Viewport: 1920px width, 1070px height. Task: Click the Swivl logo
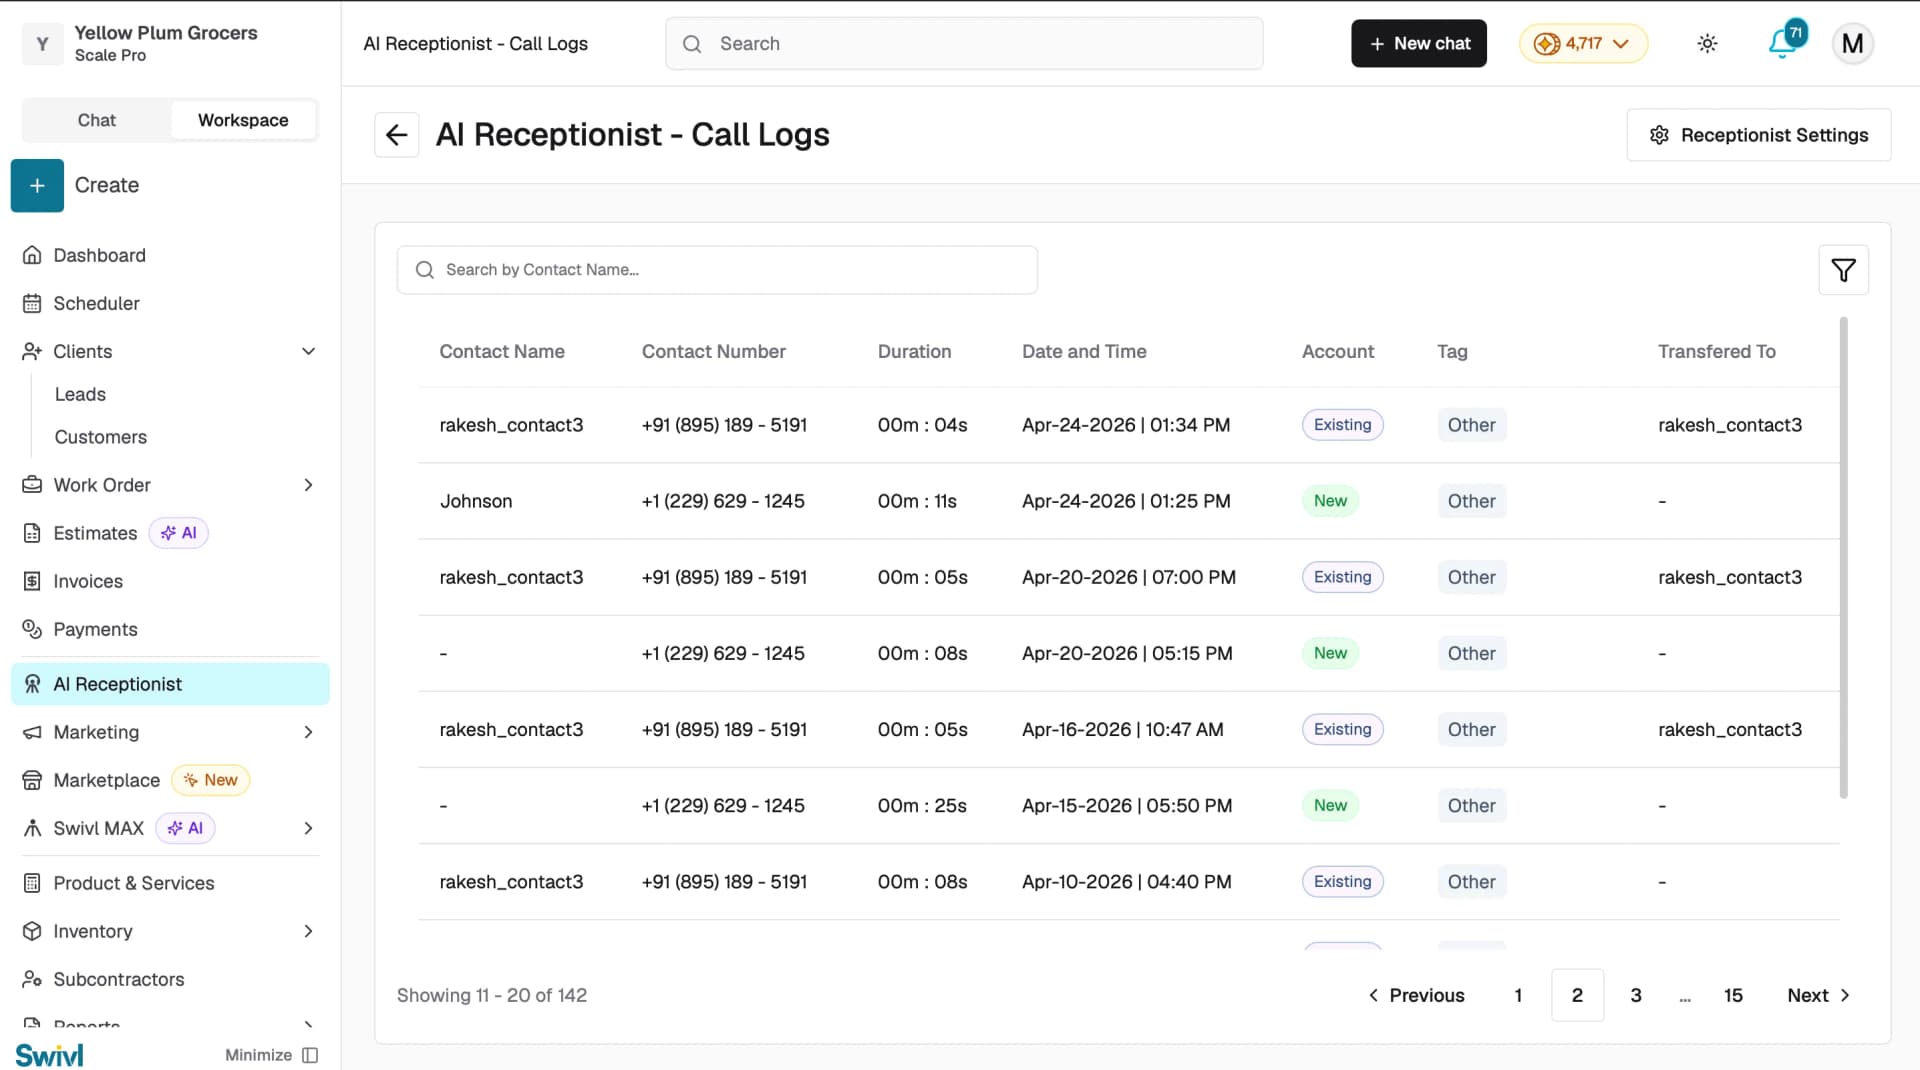pyautogui.click(x=49, y=1055)
